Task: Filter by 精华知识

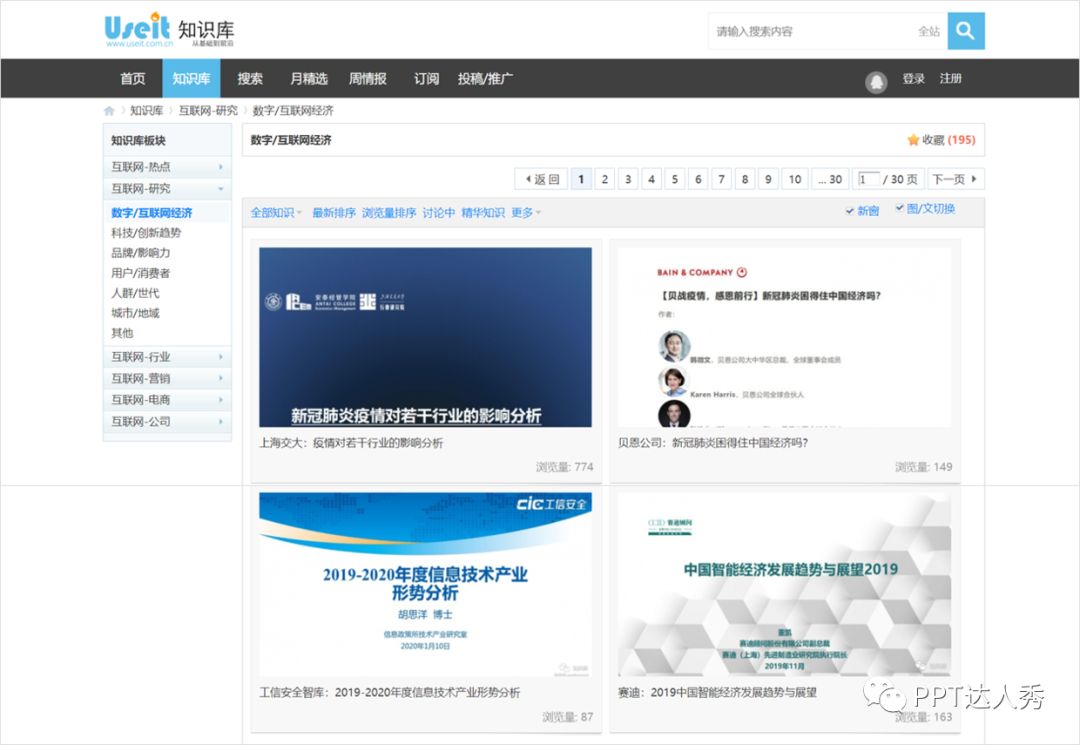Action: point(483,213)
